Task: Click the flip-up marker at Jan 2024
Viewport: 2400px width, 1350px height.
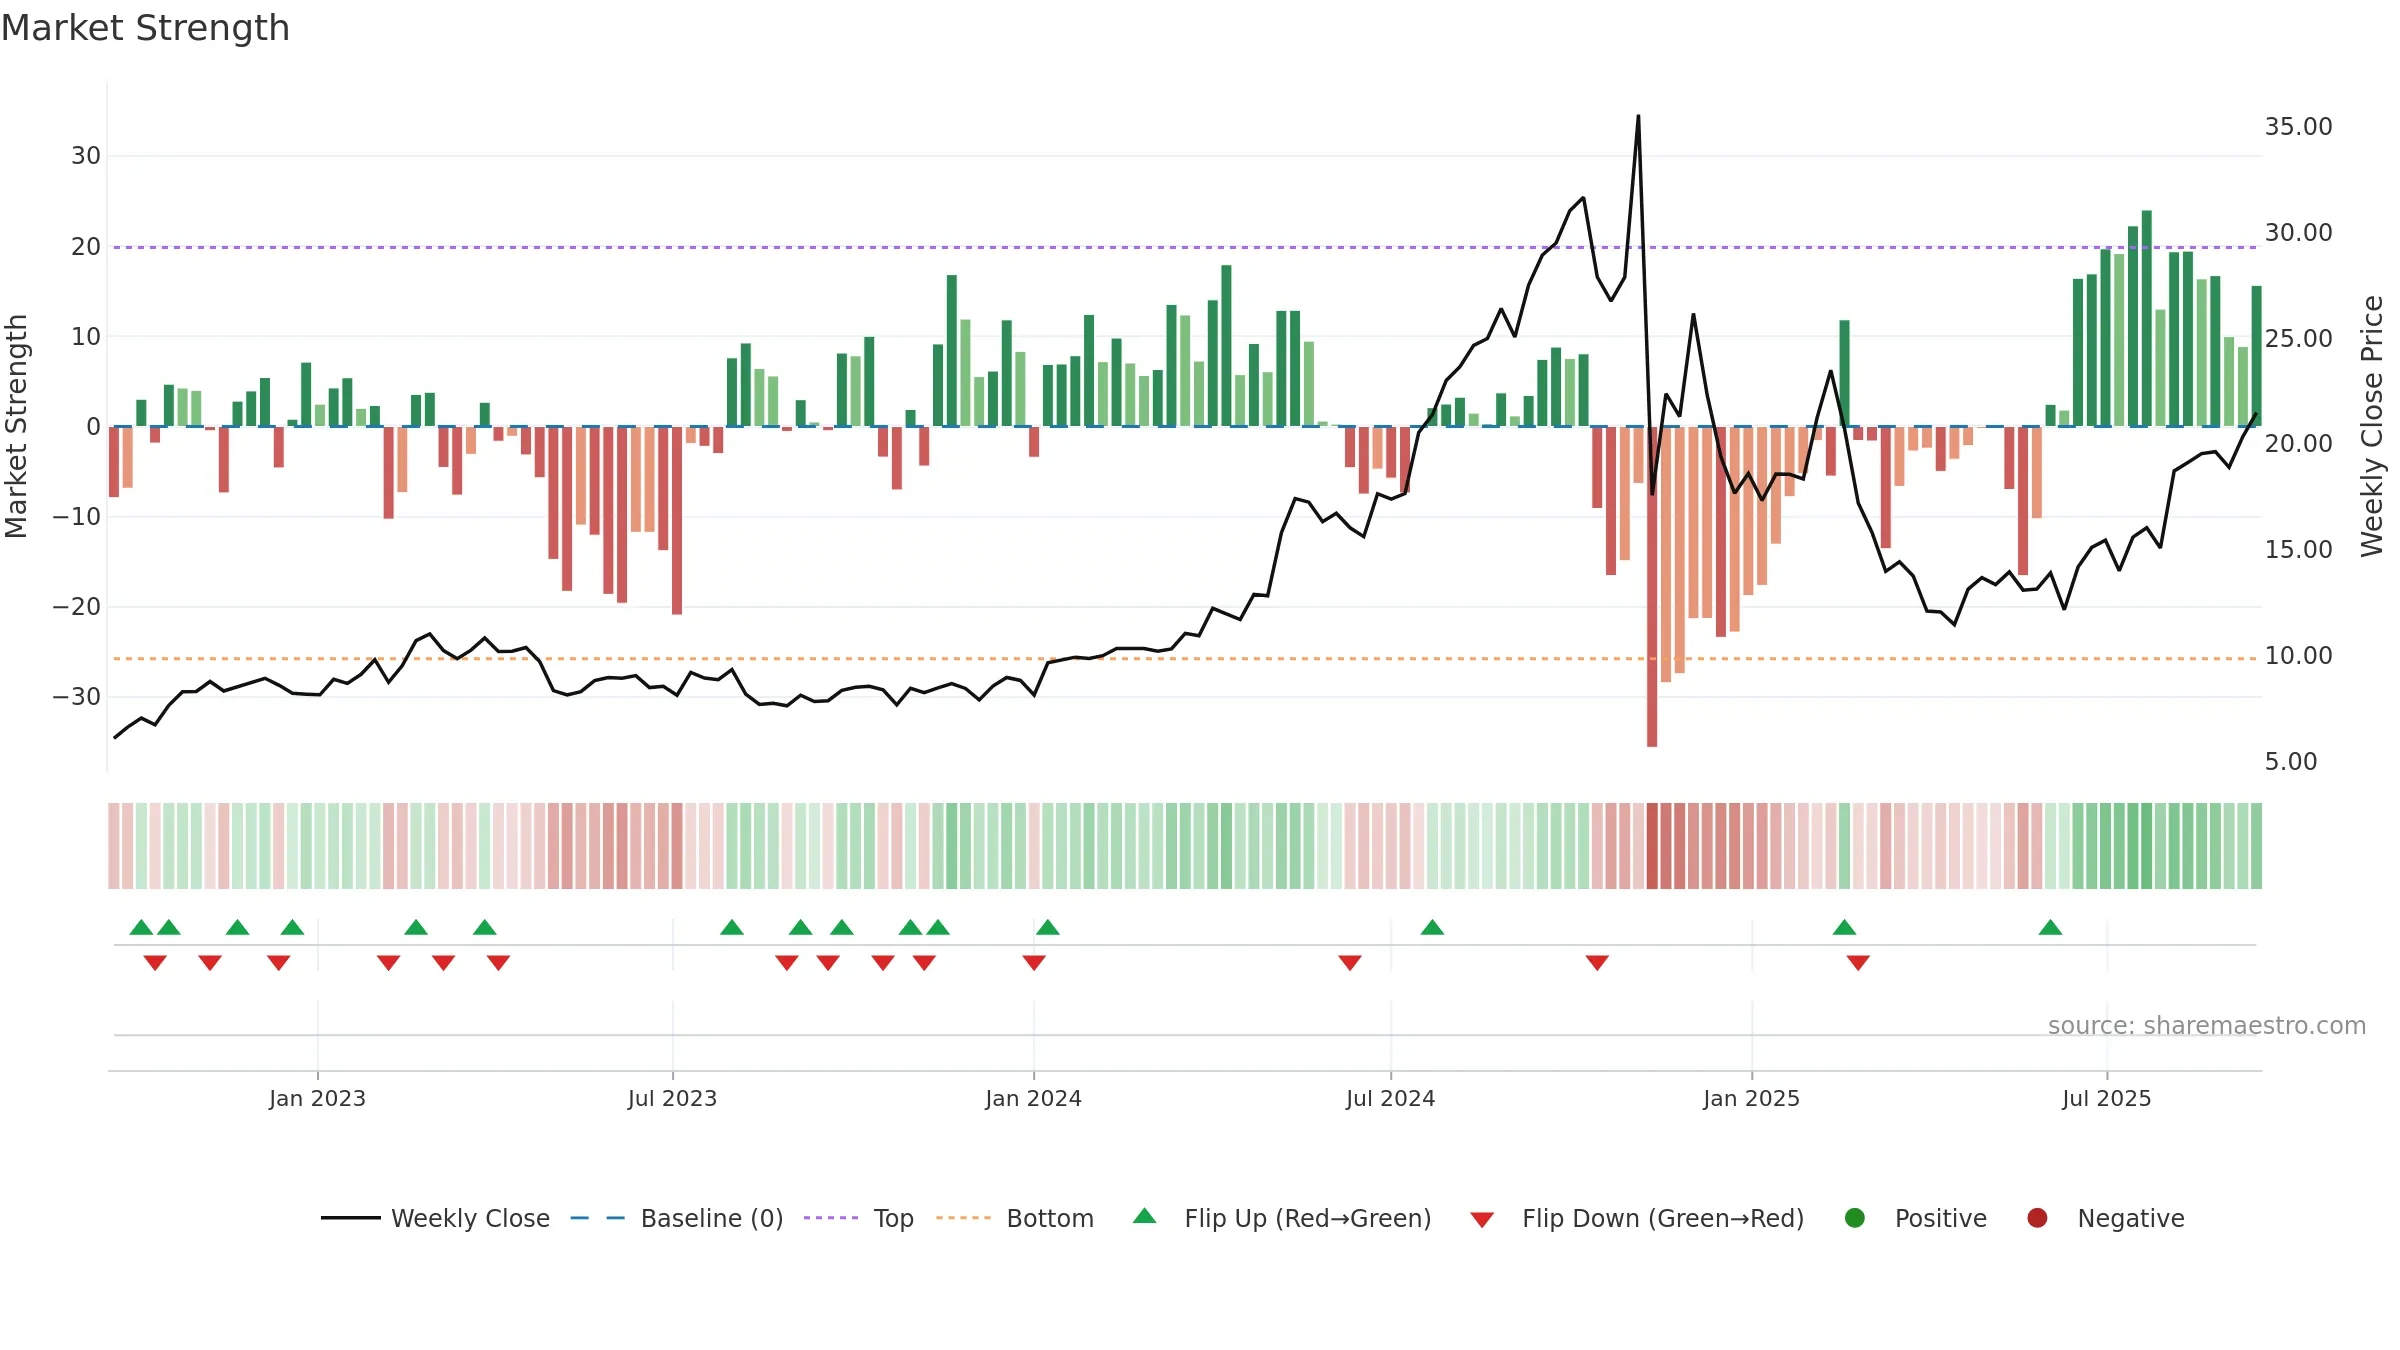Action: [x=1048, y=927]
